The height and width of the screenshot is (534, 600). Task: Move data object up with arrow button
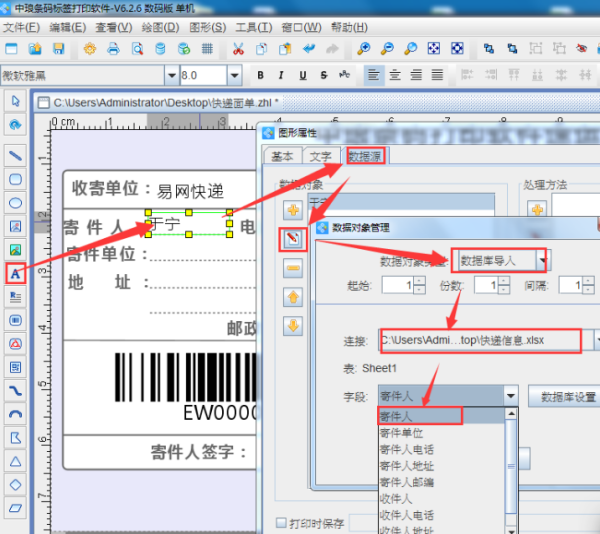click(x=293, y=296)
